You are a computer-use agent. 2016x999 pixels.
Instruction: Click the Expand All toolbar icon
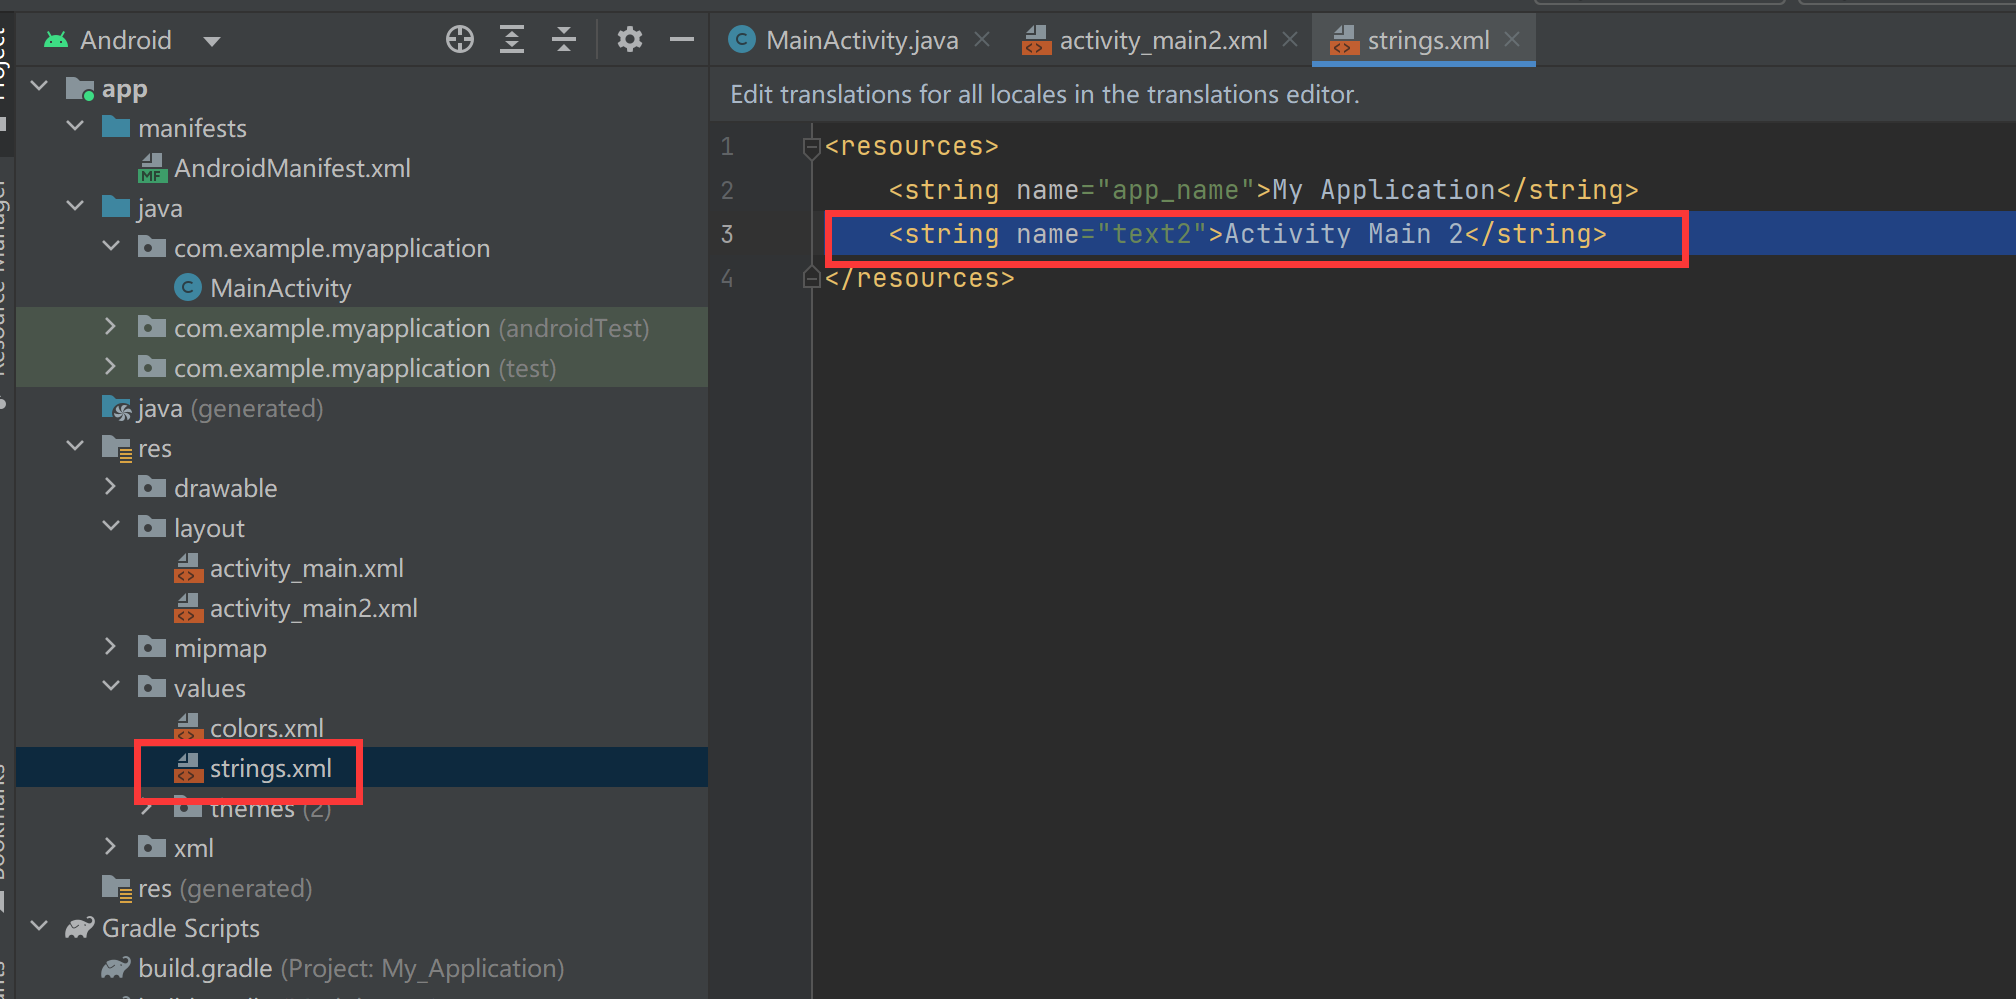[512, 40]
